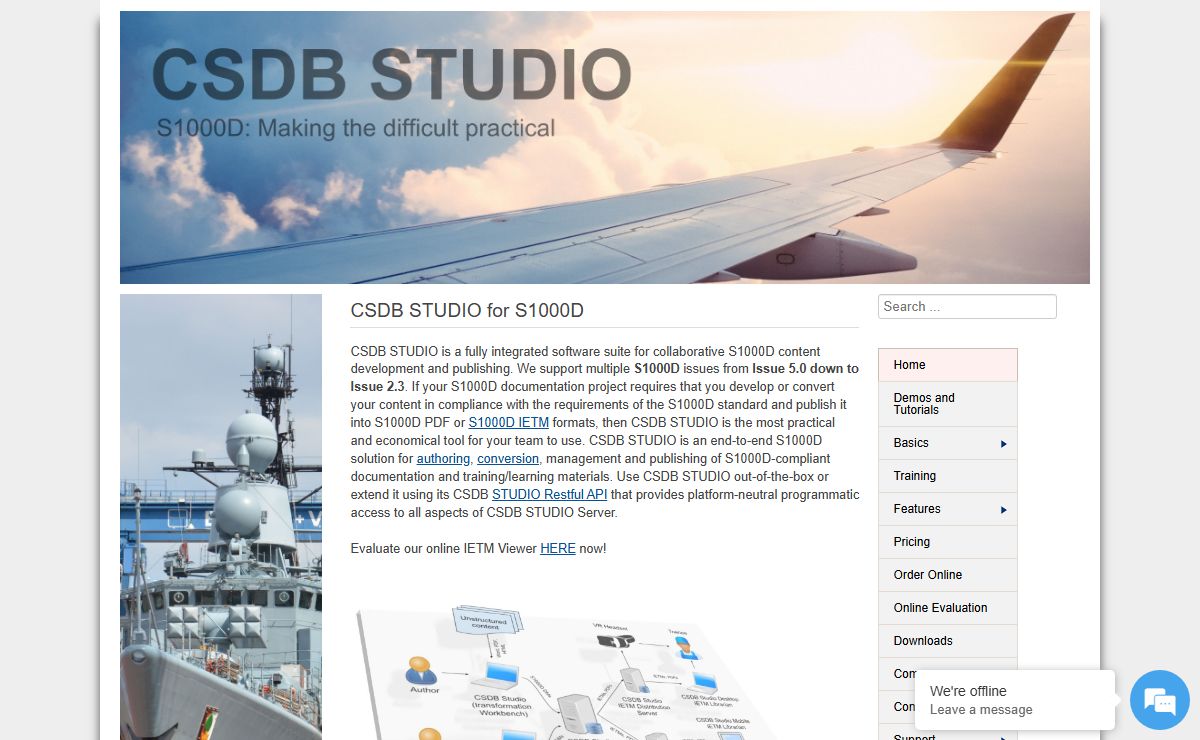The height and width of the screenshot is (740, 1200).
Task: Follow the S1000D IETM link
Action: click(x=508, y=423)
